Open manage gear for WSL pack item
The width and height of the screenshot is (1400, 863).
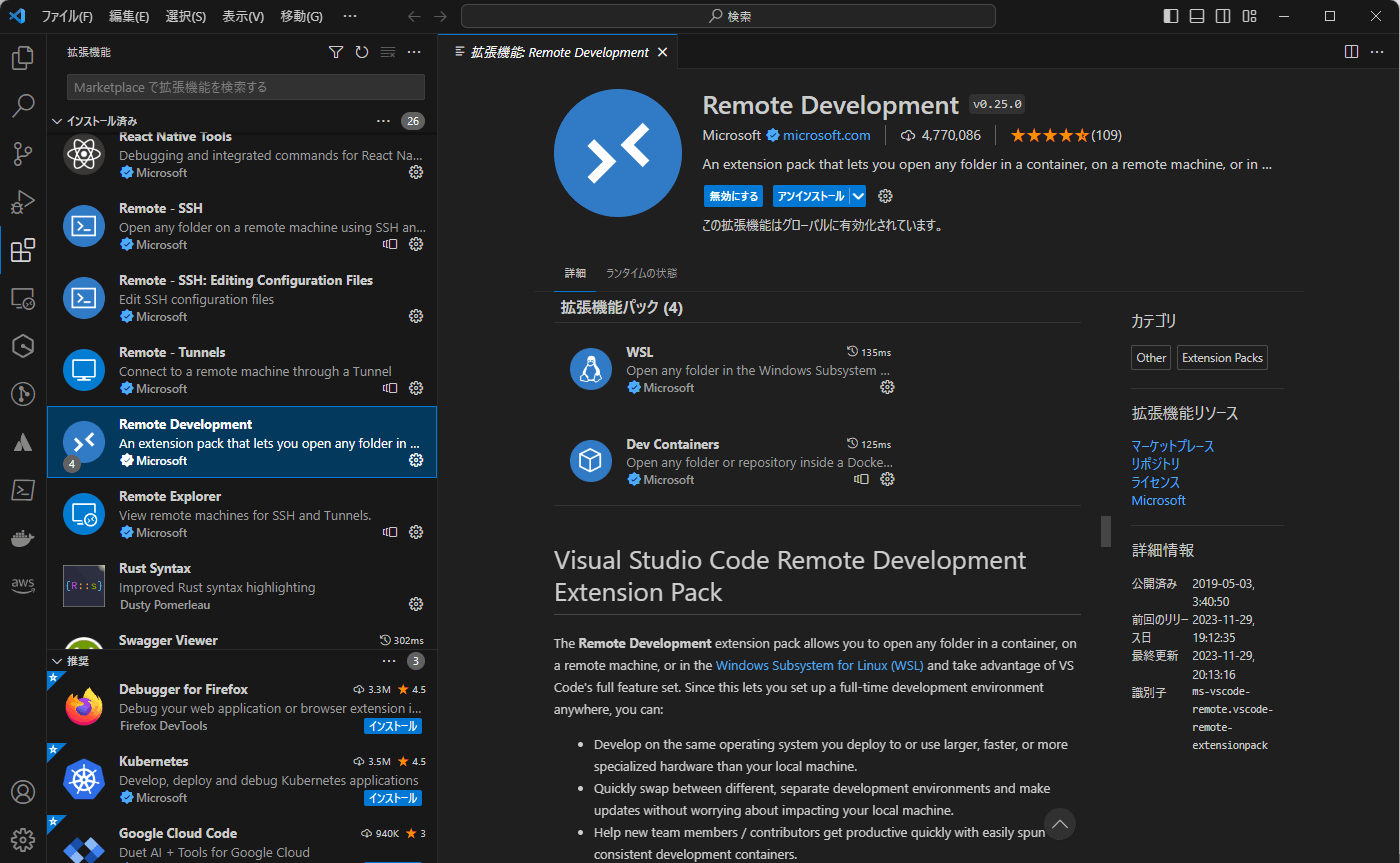[887, 387]
